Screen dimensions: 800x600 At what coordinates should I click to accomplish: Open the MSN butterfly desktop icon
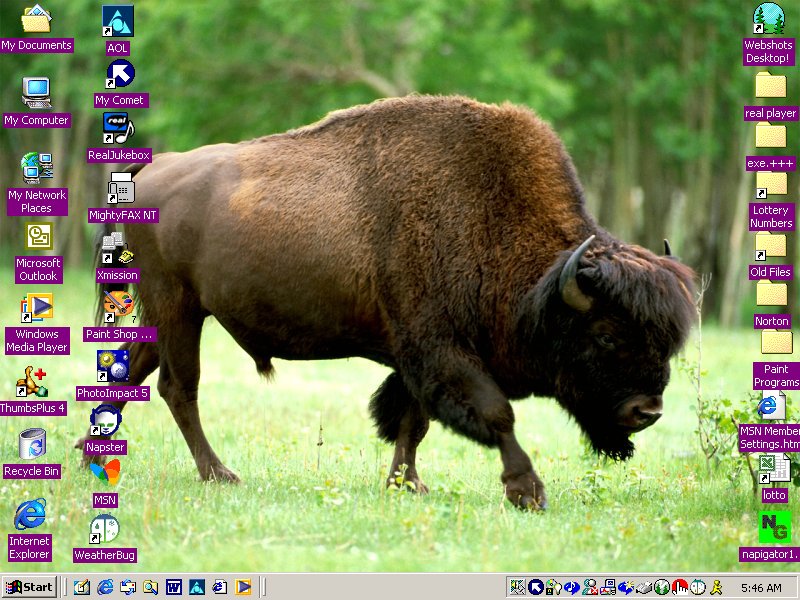point(105,472)
